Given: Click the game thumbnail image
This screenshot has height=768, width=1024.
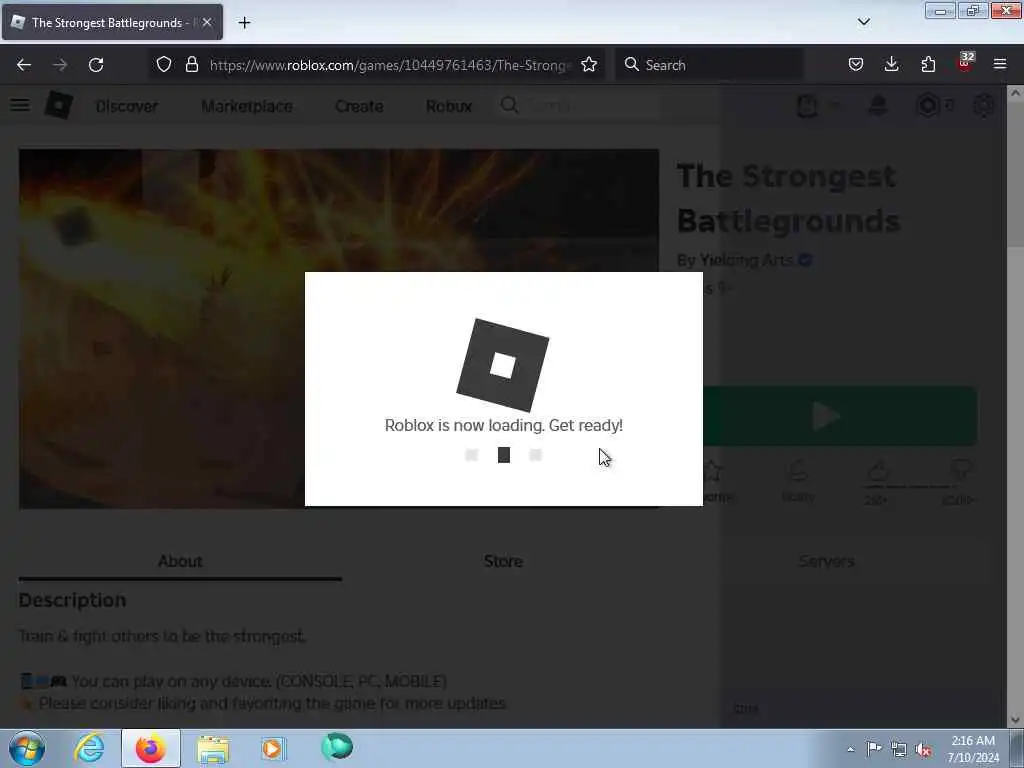Looking at the screenshot, I should click(x=338, y=328).
